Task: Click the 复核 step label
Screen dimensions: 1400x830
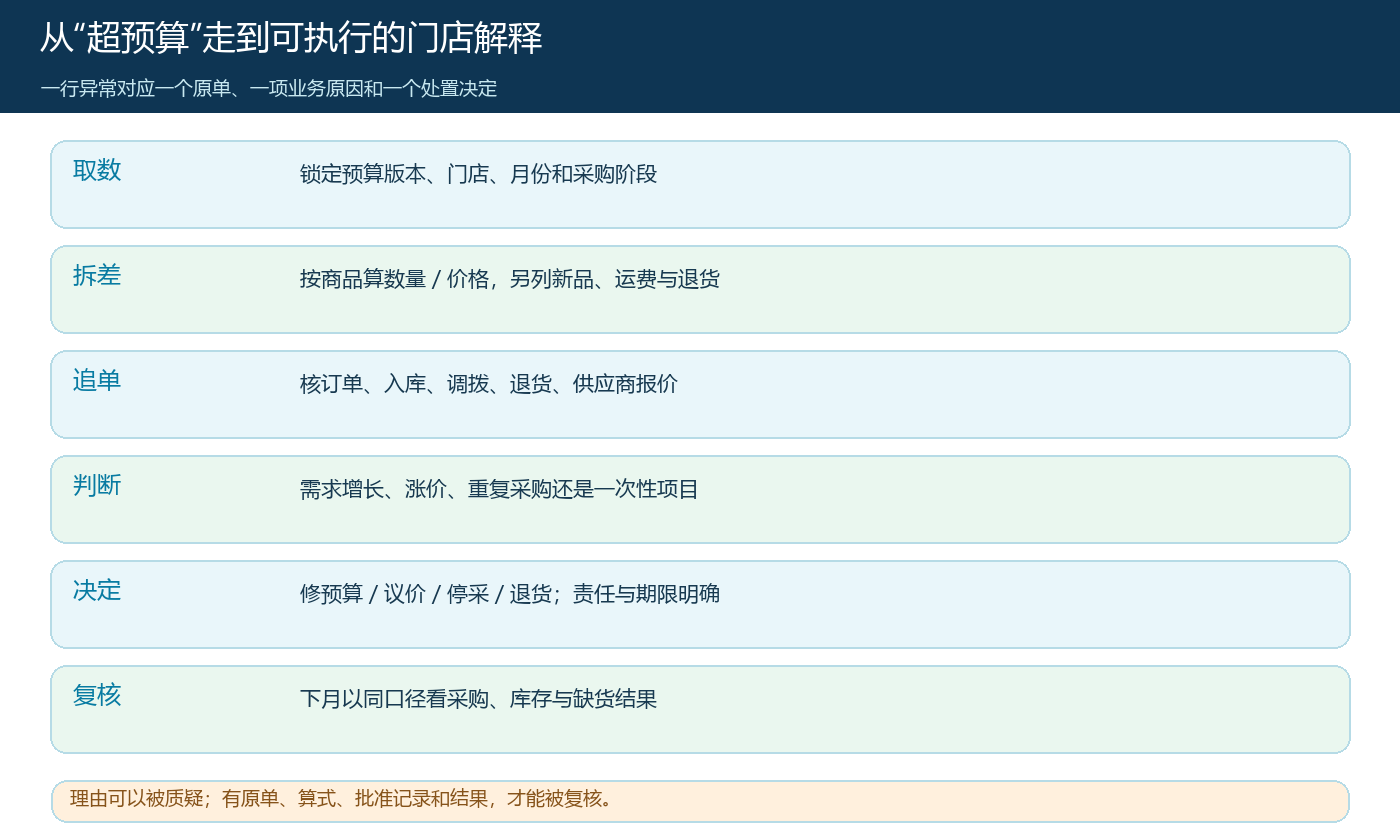Action: click(97, 695)
